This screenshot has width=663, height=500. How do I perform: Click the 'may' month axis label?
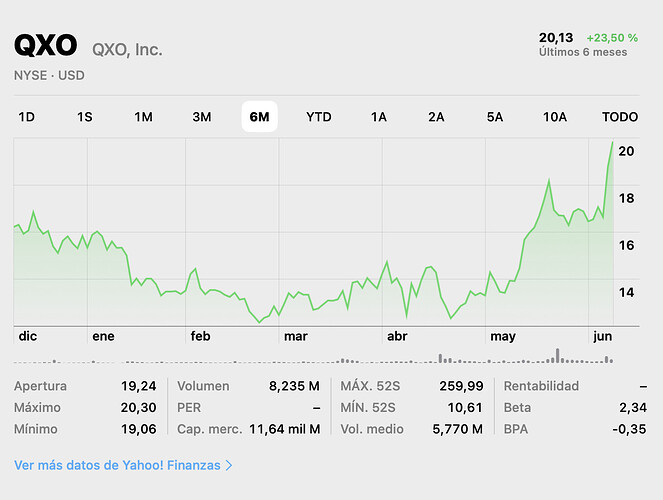tap(503, 337)
